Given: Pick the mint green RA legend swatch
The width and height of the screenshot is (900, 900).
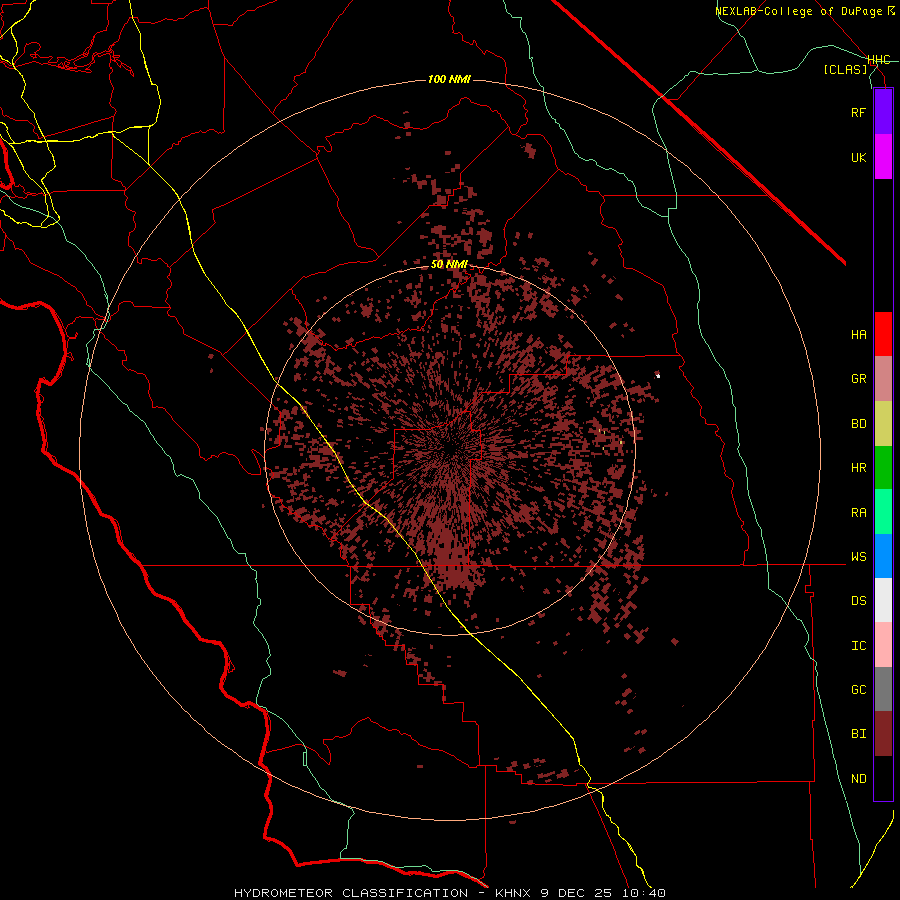Looking at the screenshot, I should [883, 512].
